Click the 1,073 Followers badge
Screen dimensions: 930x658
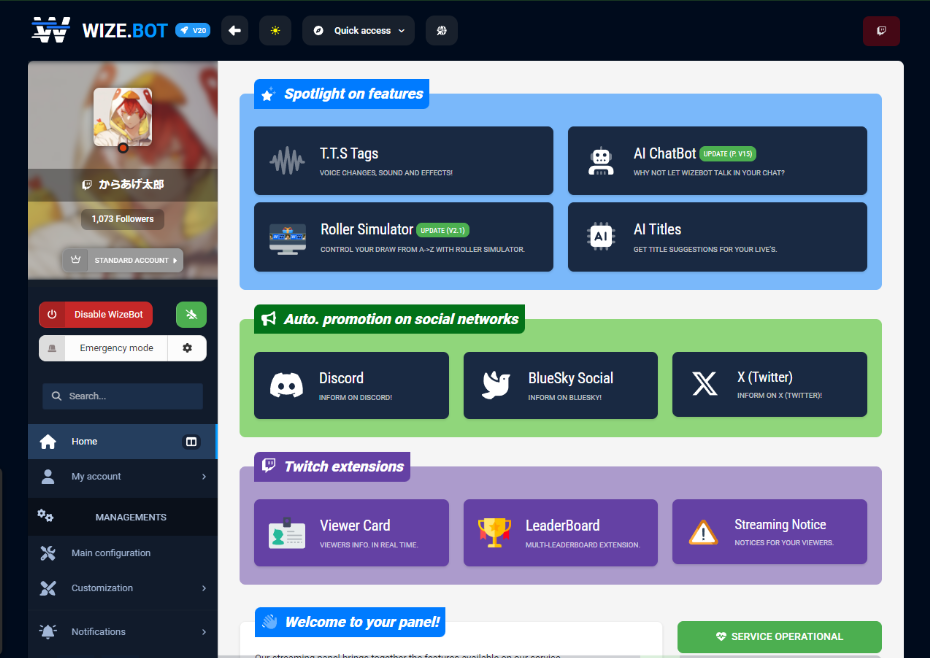click(x=123, y=219)
